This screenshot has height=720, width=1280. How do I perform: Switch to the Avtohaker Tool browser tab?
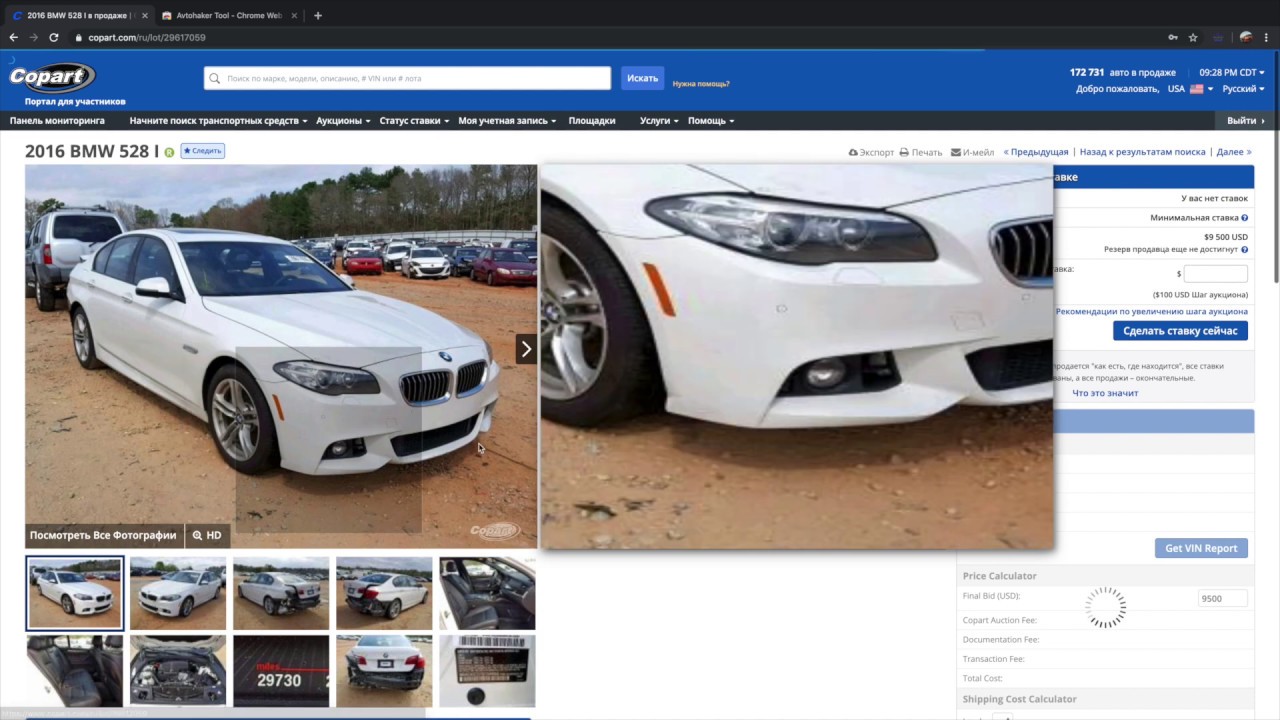click(229, 16)
